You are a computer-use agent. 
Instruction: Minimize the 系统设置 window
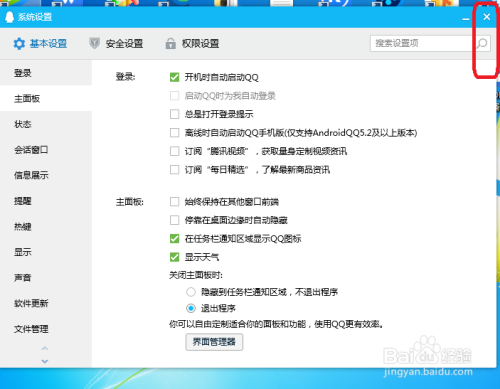pos(466,19)
